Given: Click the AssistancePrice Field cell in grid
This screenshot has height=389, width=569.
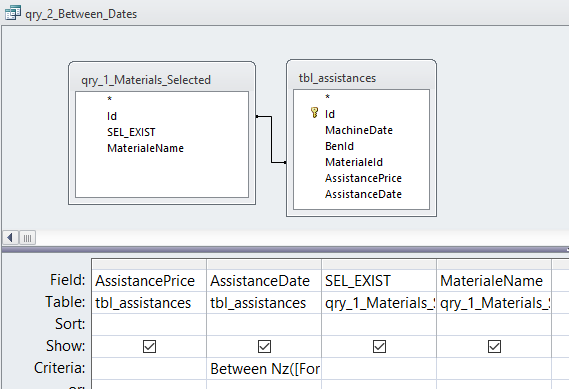Looking at the screenshot, I should (x=149, y=281).
